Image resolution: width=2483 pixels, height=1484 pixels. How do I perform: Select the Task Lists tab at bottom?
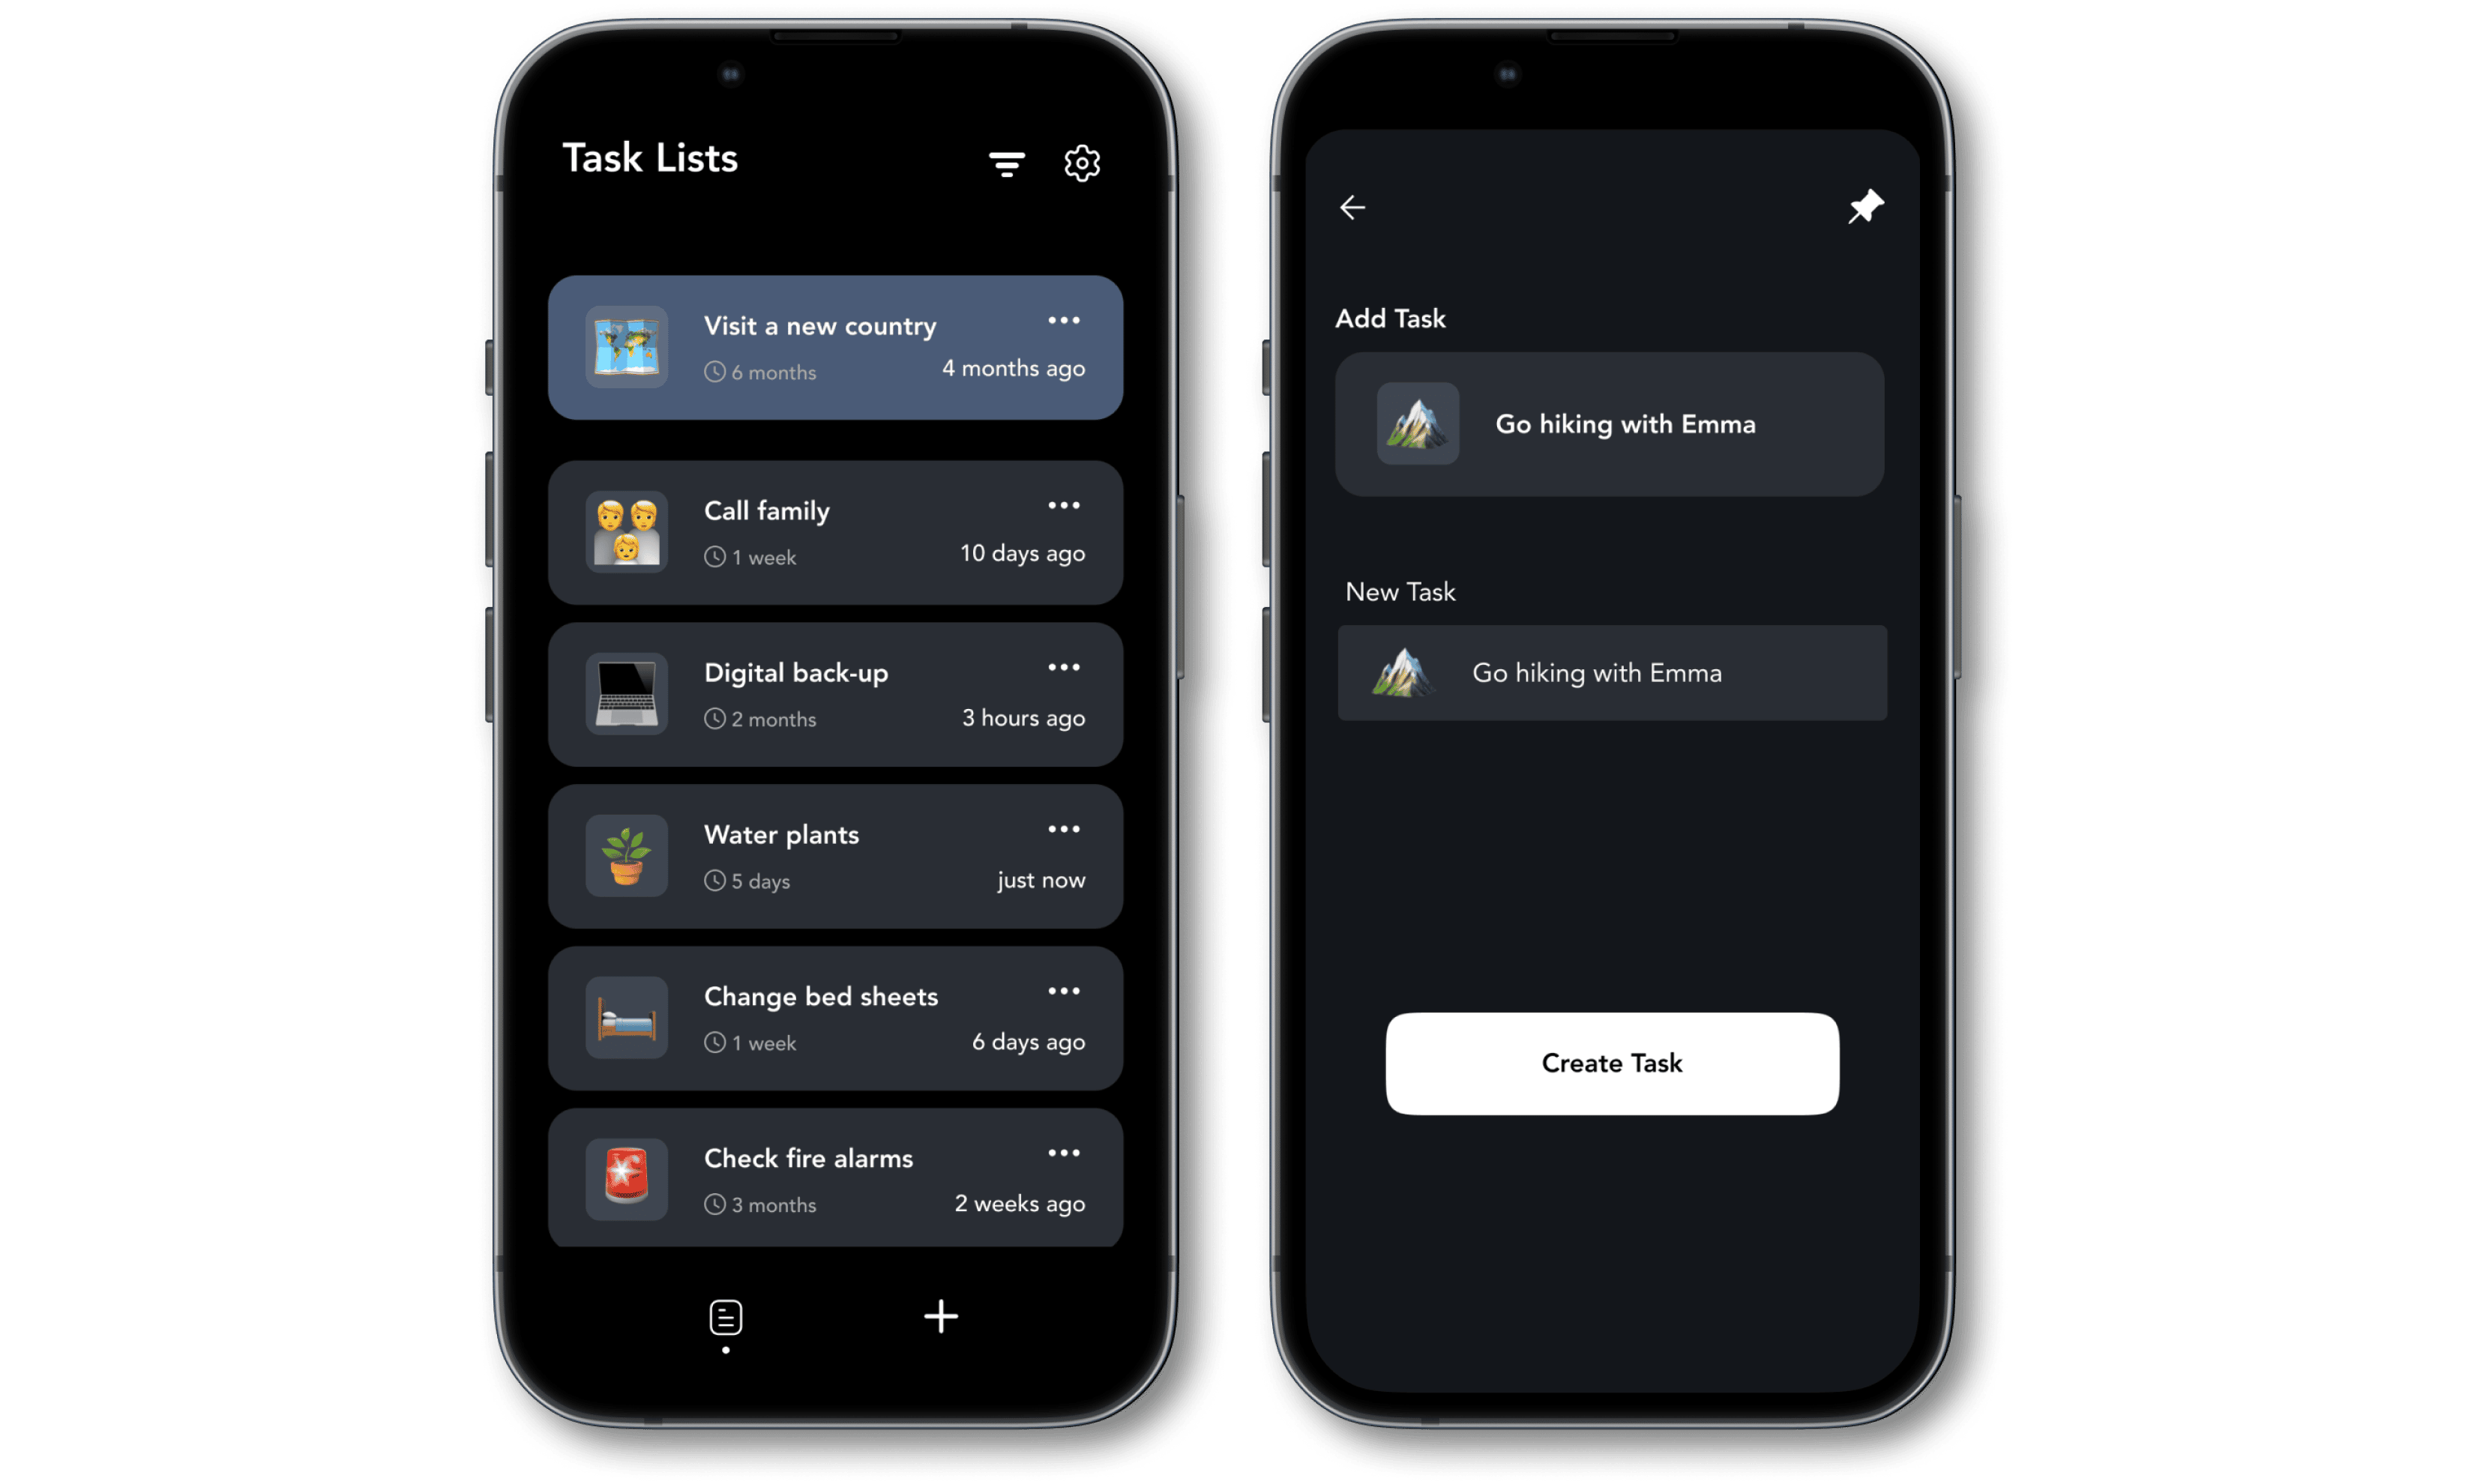point(726,1316)
